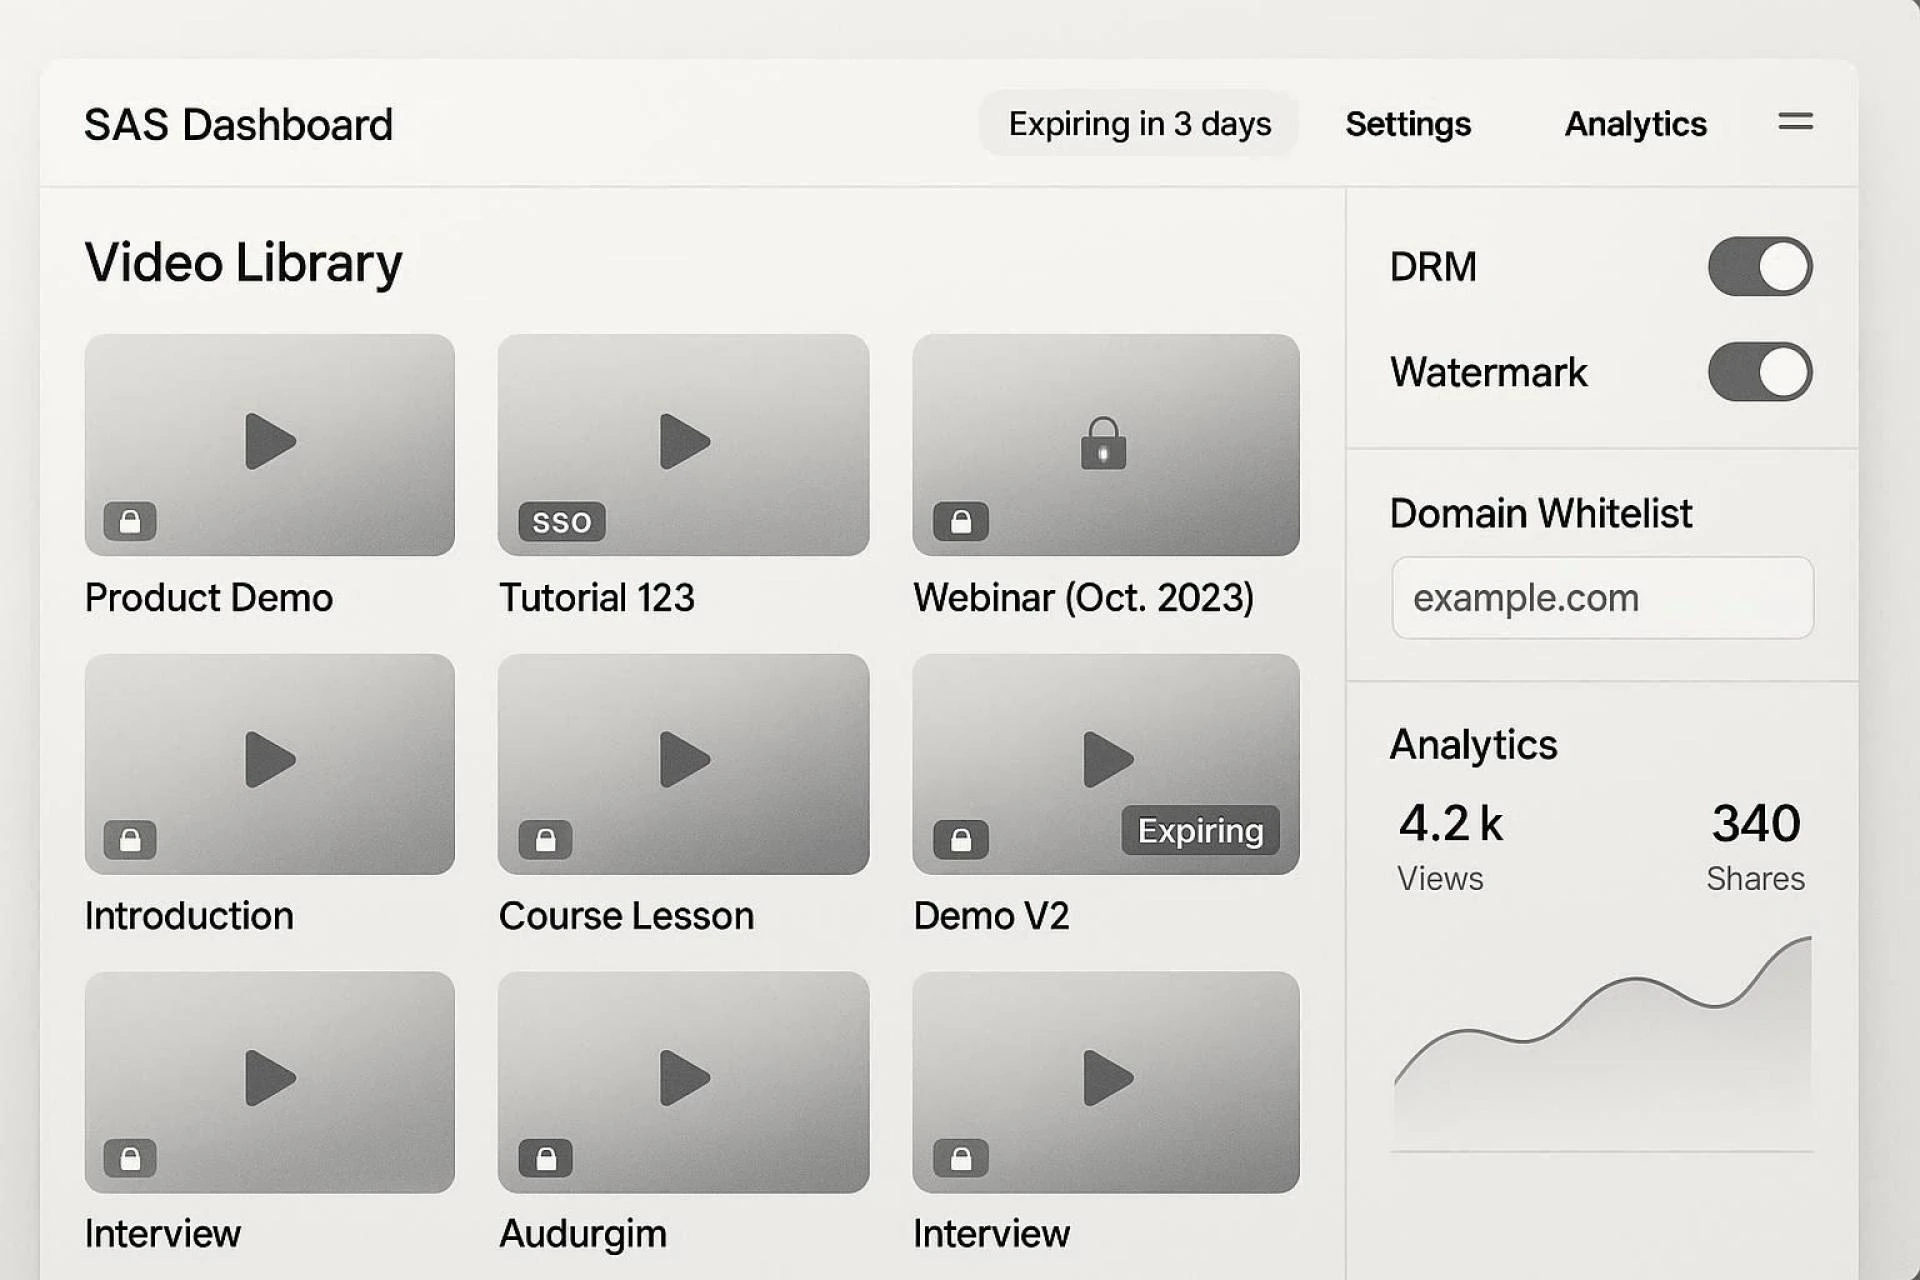
Task: Click the lock badge on Demo V2
Action: 960,840
